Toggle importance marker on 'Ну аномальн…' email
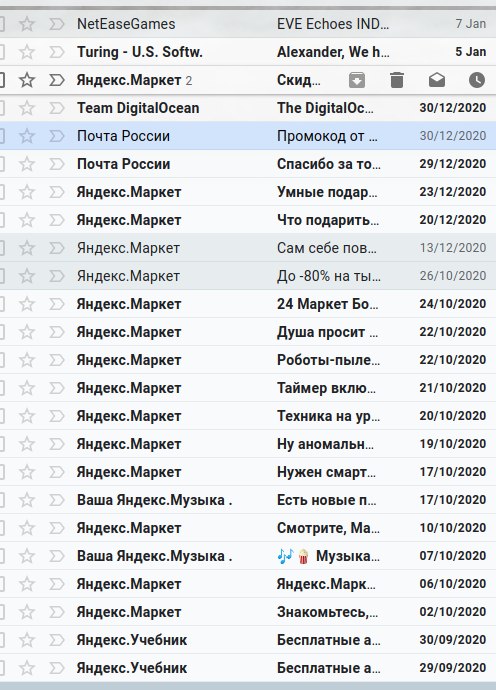Screen dimensions: 496x690 point(57,444)
